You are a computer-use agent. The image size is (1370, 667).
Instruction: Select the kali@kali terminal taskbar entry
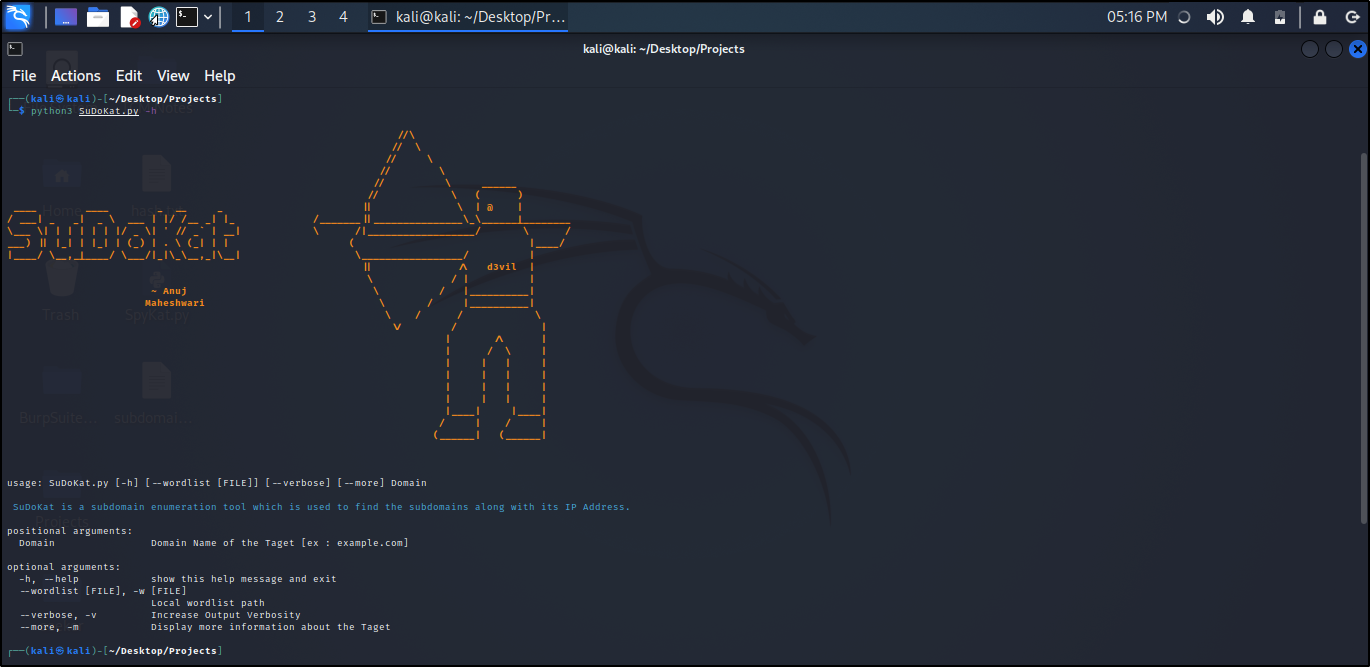pyautogui.click(x=468, y=17)
